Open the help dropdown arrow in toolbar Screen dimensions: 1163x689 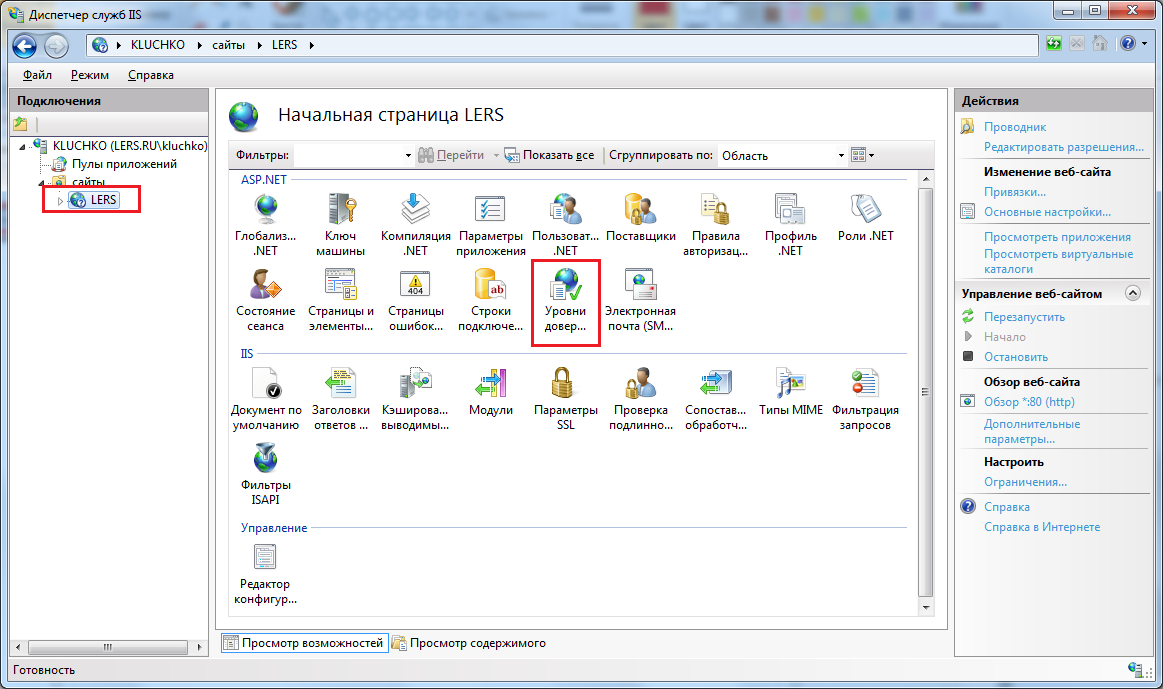[x=1144, y=44]
